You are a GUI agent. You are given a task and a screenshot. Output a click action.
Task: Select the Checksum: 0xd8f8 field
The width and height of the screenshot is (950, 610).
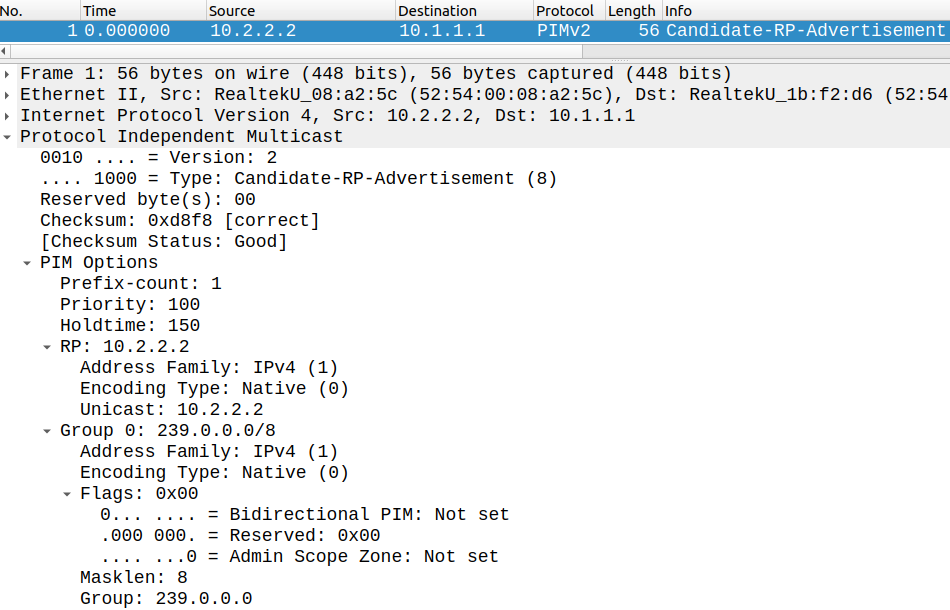point(179,221)
